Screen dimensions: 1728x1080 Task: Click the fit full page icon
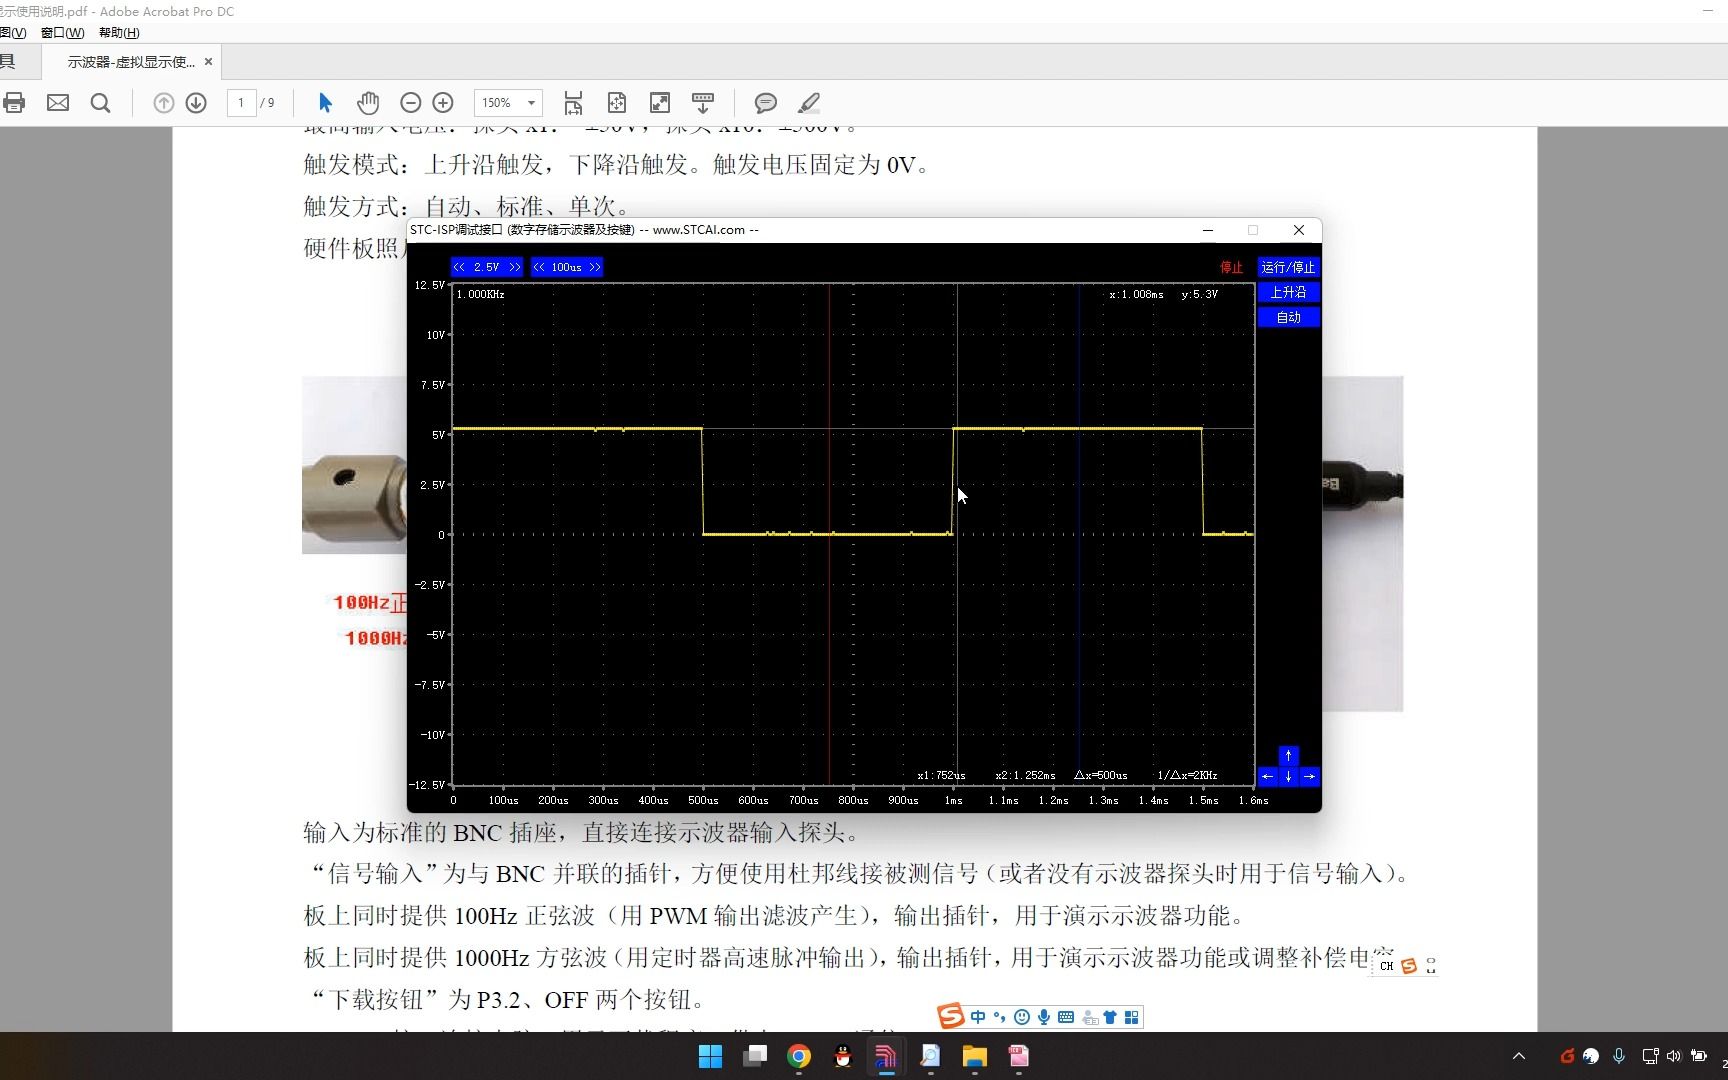pos(617,102)
